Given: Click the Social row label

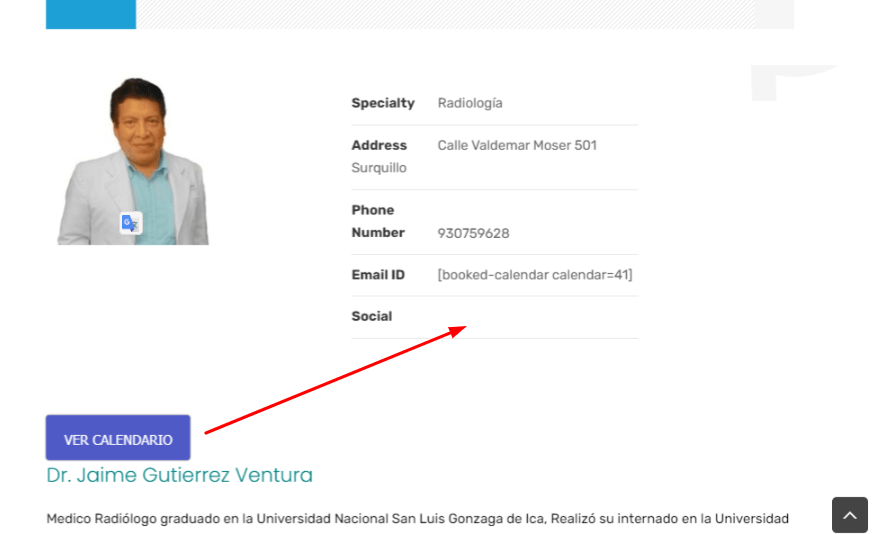Looking at the screenshot, I should (372, 316).
